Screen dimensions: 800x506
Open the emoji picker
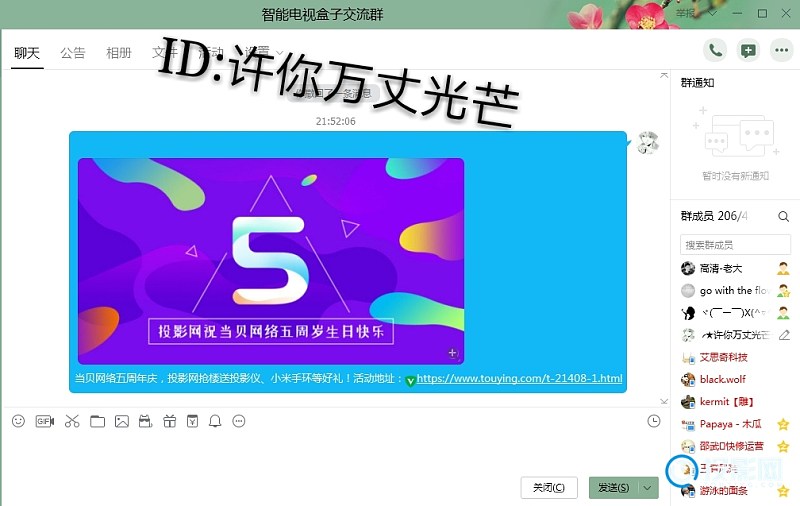[x=18, y=421]
